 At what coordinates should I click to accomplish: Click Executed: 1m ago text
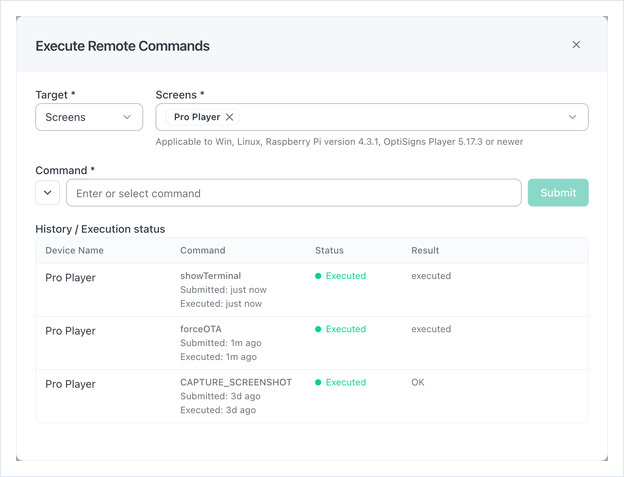tap(218, 357)
